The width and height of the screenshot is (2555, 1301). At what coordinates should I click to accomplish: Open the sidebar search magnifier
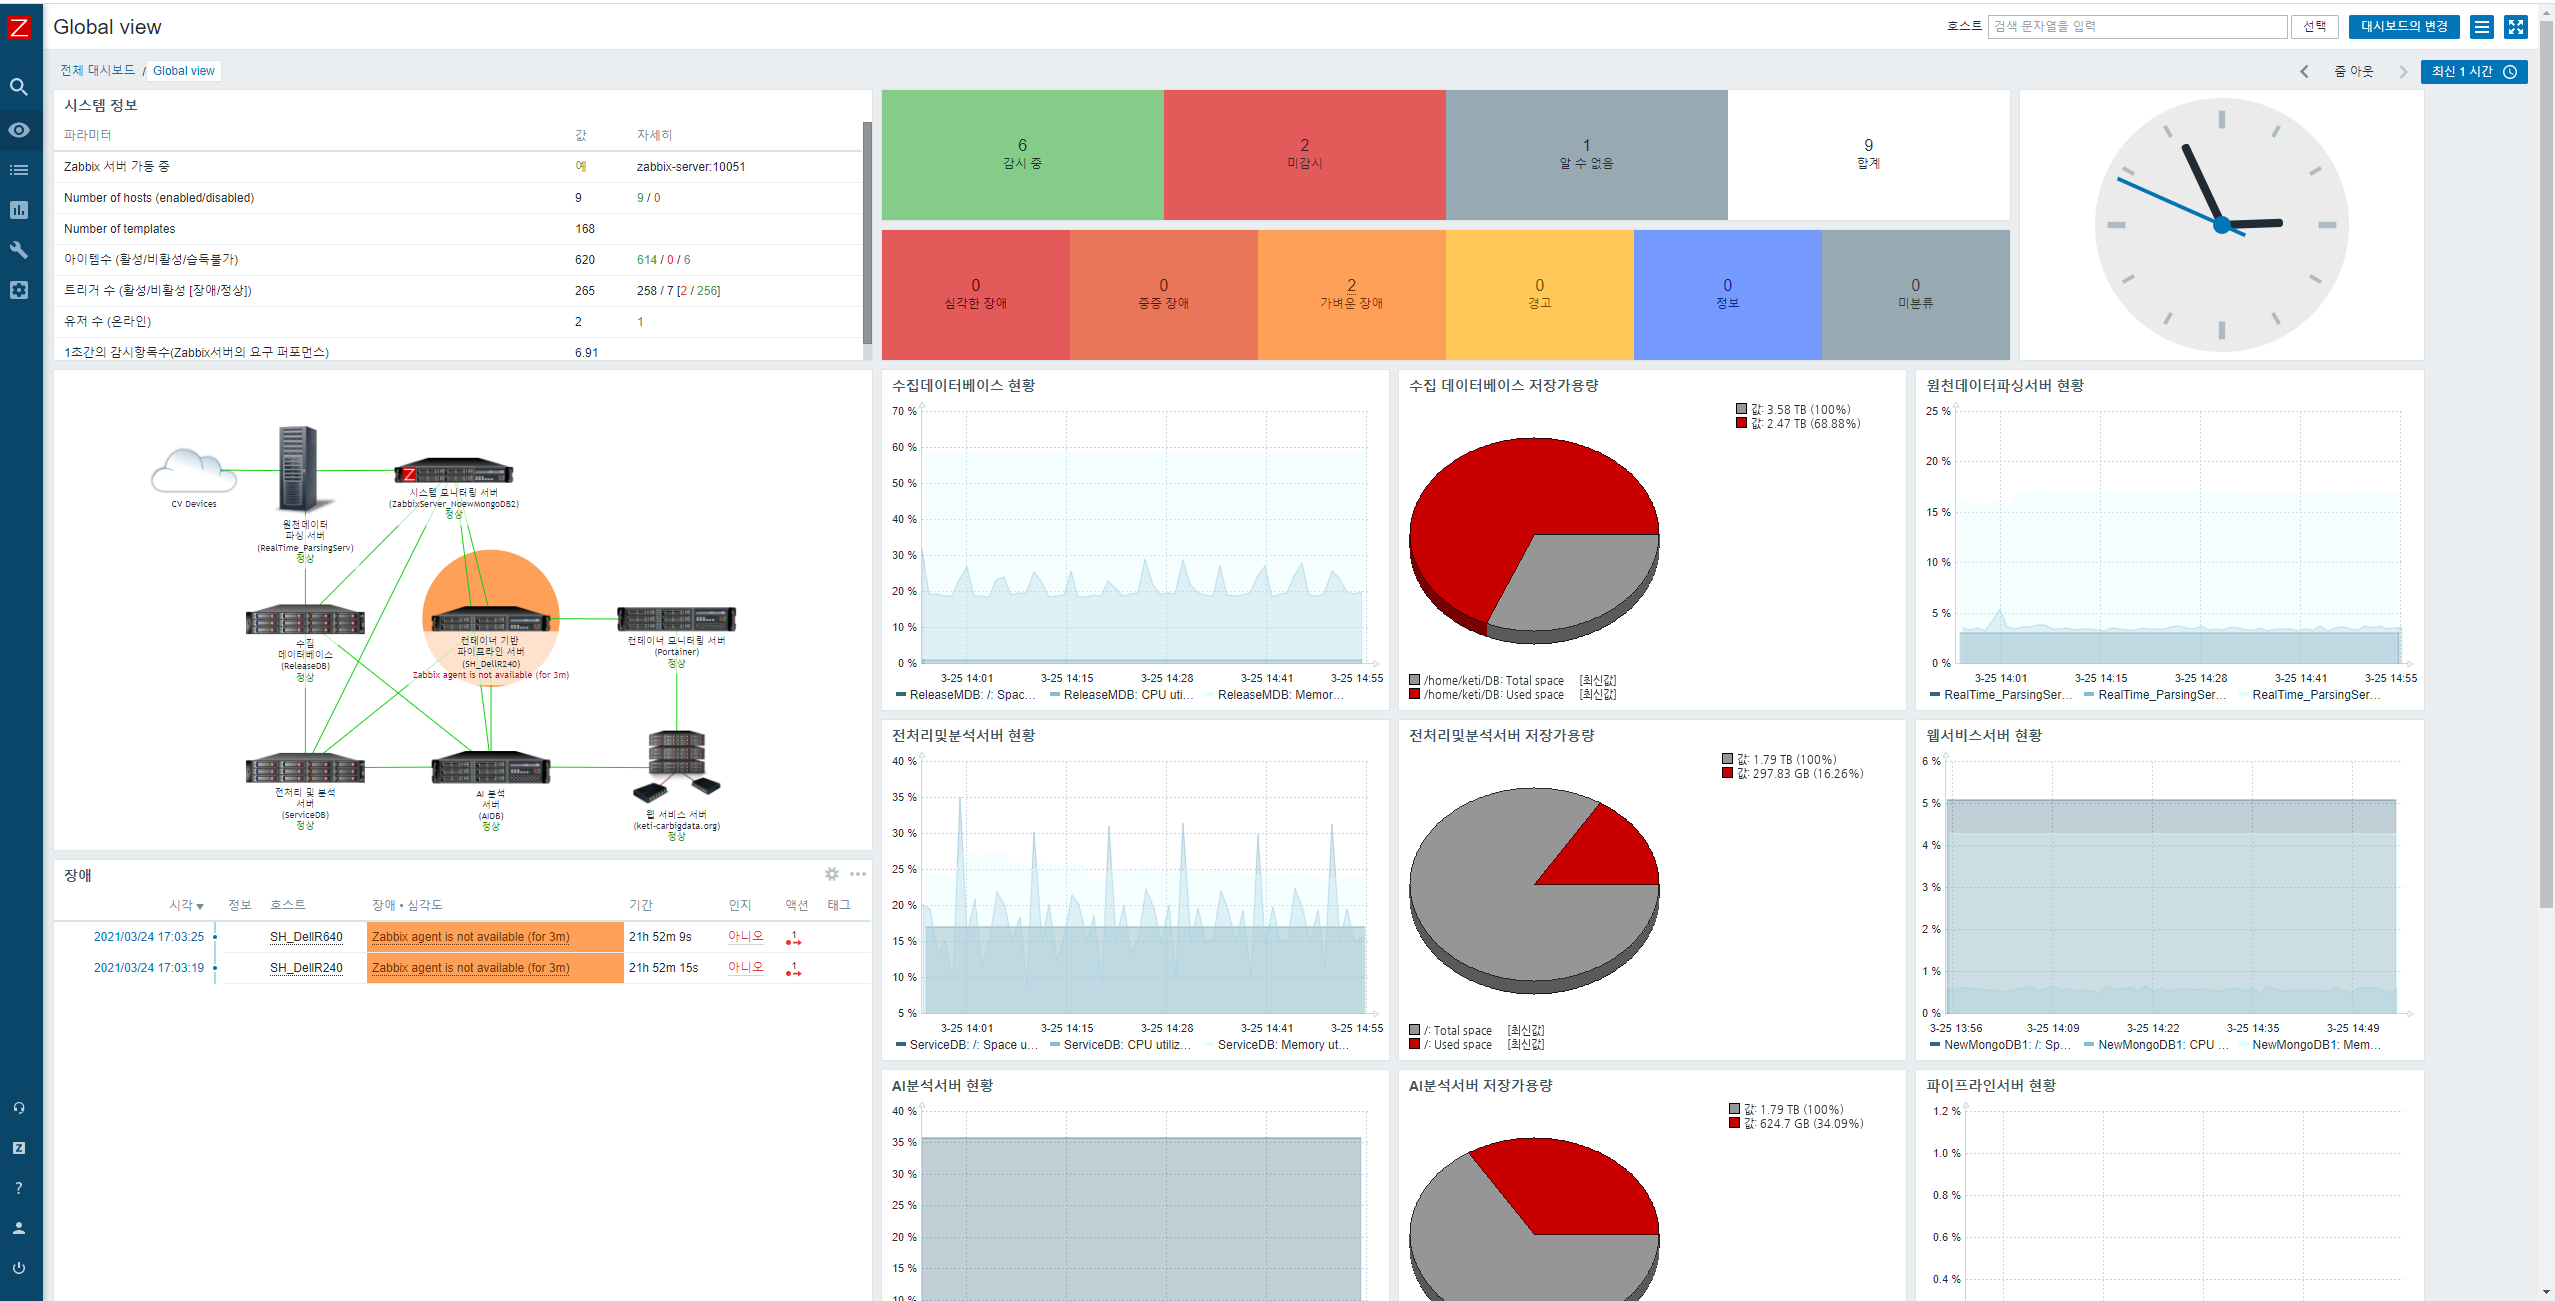click(19, 88)
